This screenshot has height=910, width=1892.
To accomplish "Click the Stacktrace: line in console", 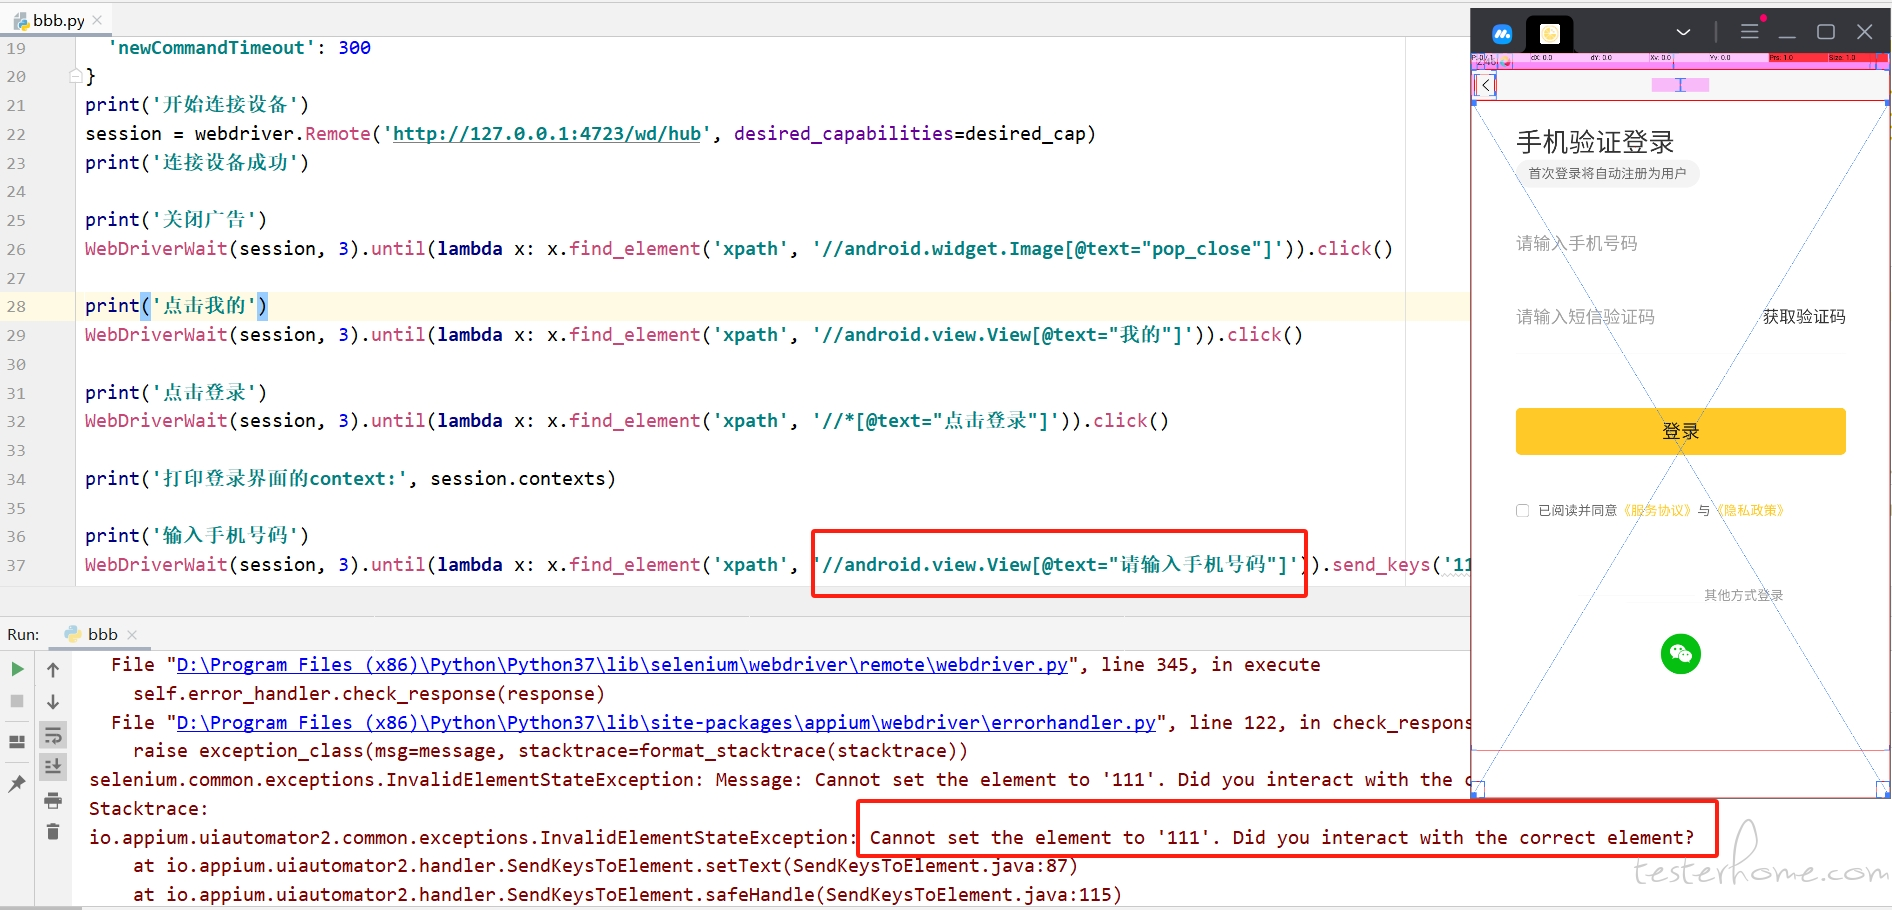I will click(x=148, y=809).
